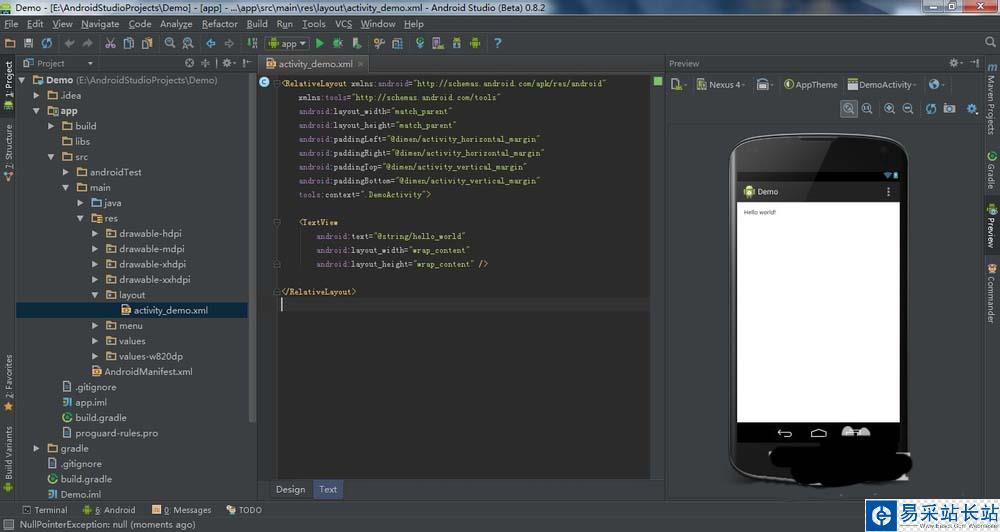Collapse the res folder
This screenshot has width=1000, height=532.
tap(80, 218)
